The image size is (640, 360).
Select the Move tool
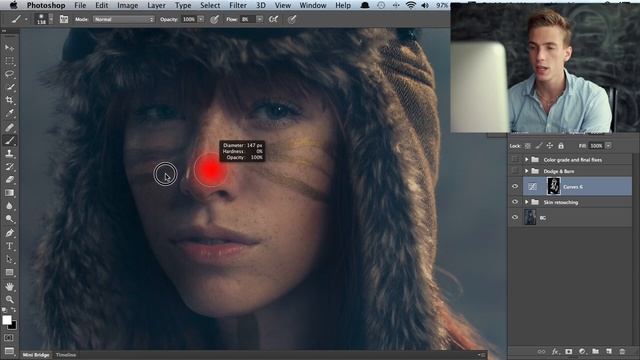pyautogui.click(x=9, y=48)
